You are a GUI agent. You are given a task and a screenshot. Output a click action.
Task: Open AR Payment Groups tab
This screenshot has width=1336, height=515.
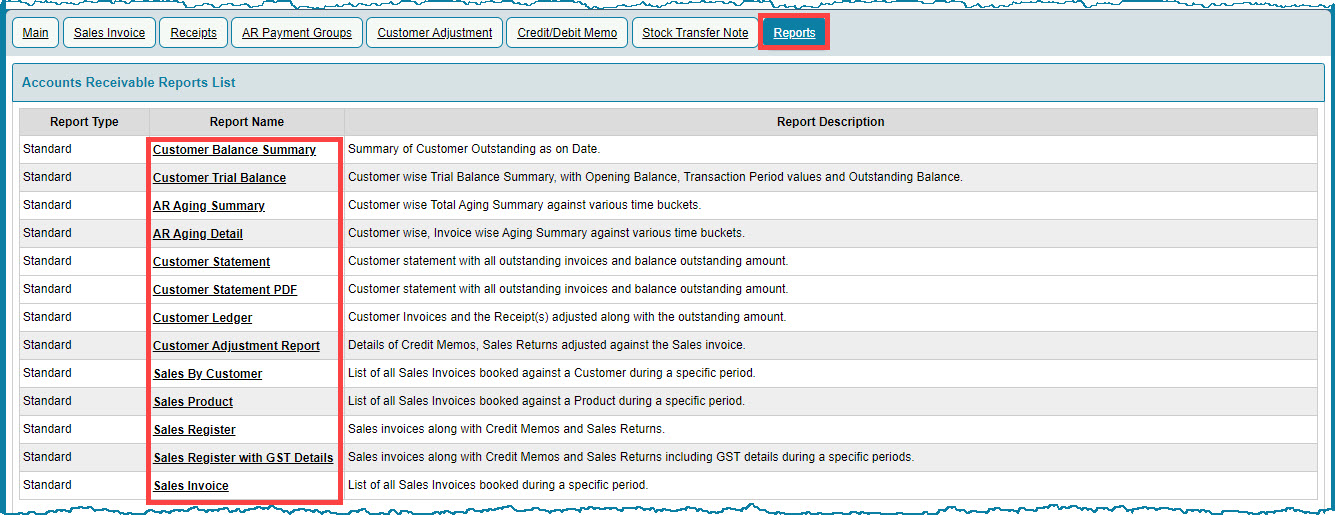297,33
